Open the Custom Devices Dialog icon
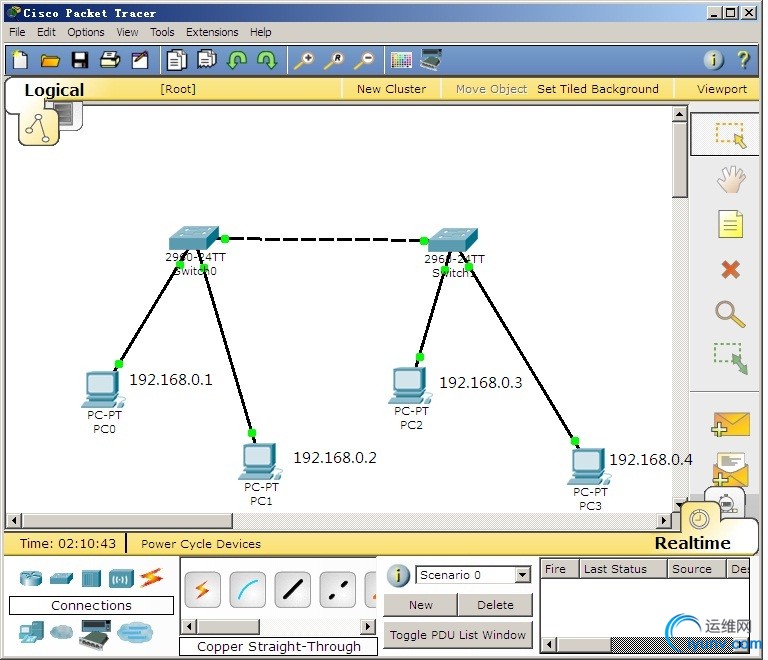Screen dimensions: 768x660 coord(431,60)
